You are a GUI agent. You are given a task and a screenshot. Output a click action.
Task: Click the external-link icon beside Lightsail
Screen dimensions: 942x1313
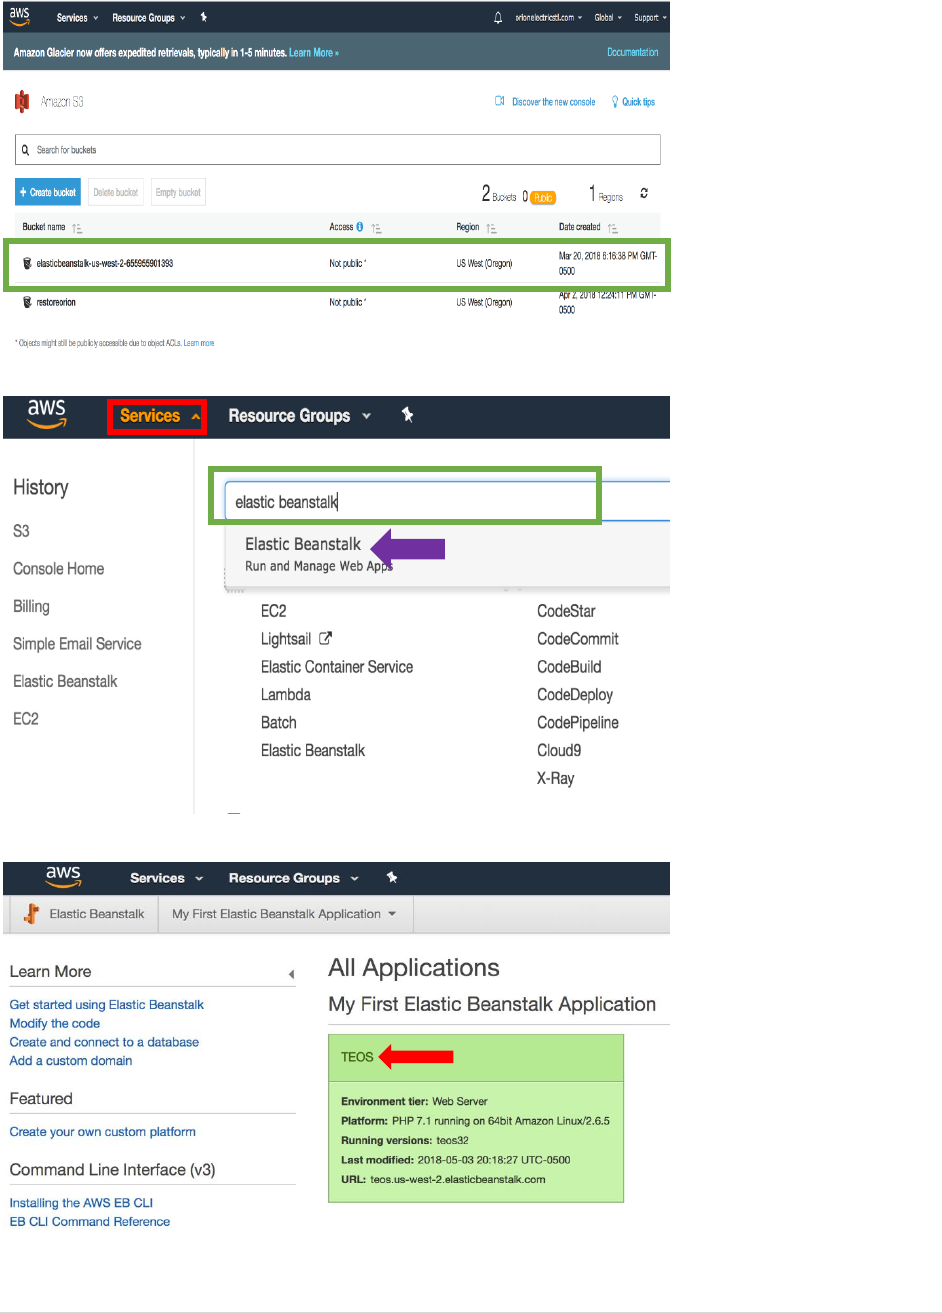[324, 638]
